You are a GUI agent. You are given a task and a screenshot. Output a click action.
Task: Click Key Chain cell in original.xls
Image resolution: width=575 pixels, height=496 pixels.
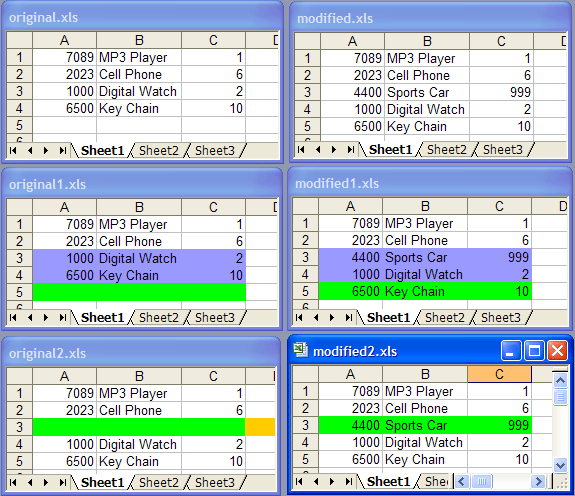coord(139,109)
